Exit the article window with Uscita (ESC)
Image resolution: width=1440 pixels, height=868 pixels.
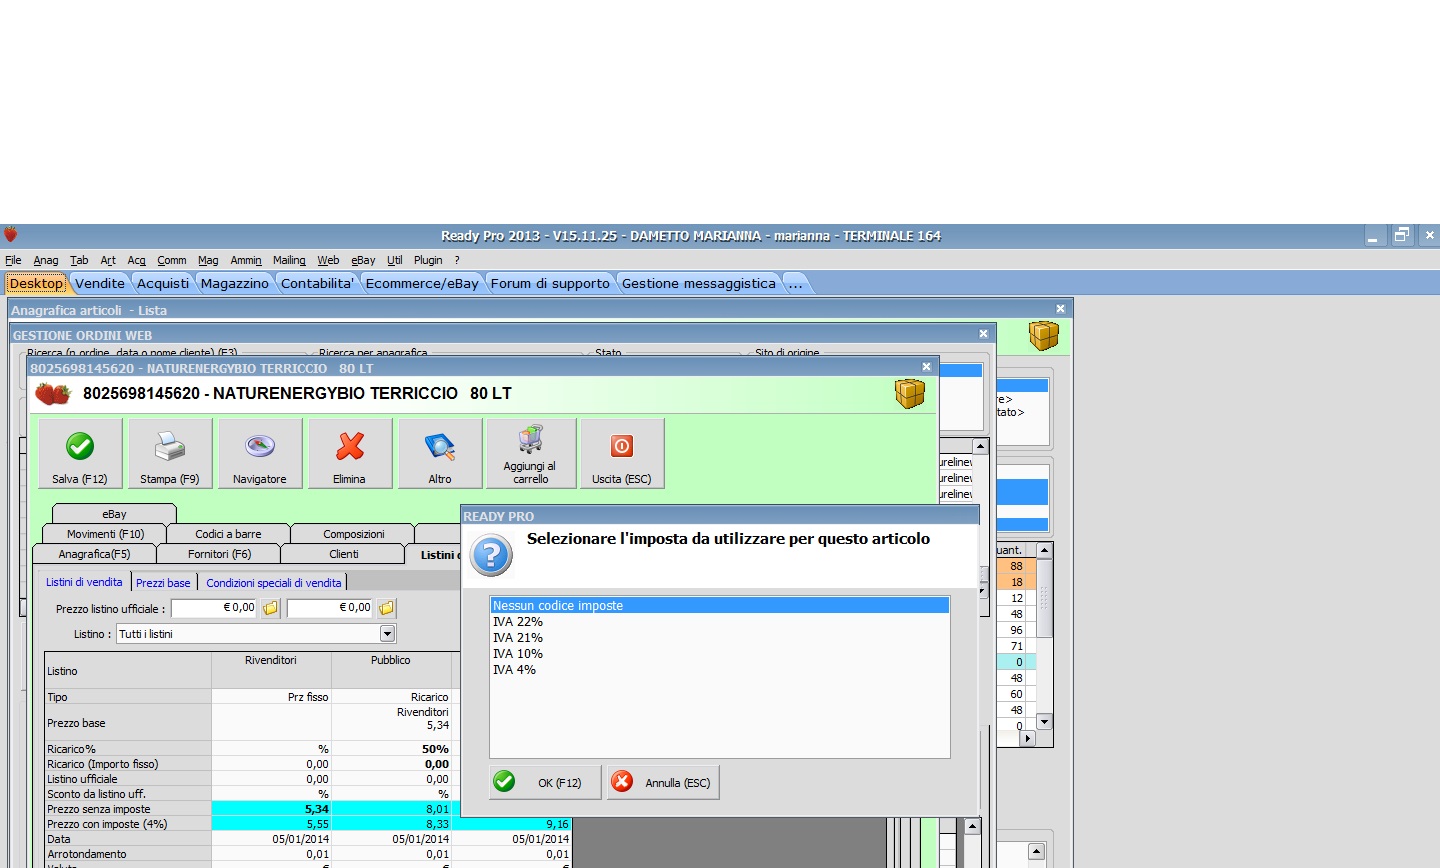pyautogui.click(x=622, y=453)
